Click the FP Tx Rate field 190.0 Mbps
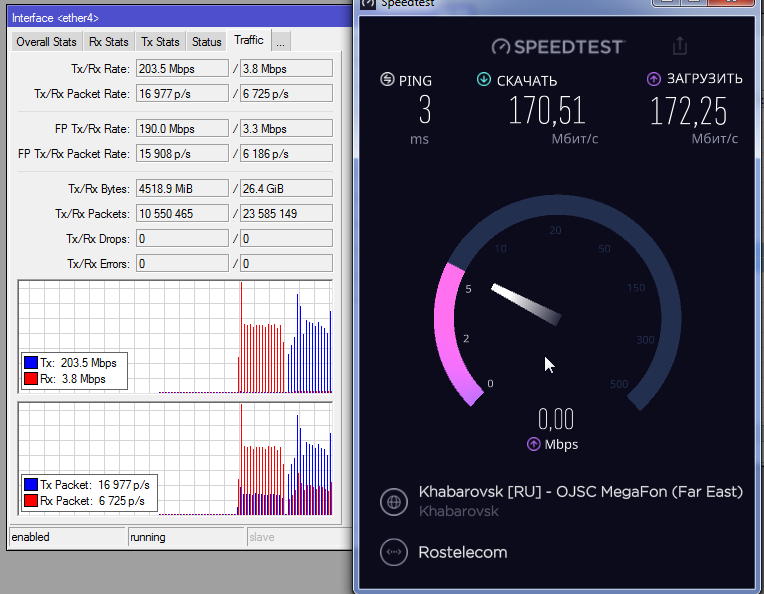 pyautogui.click(x=182, y=129)
